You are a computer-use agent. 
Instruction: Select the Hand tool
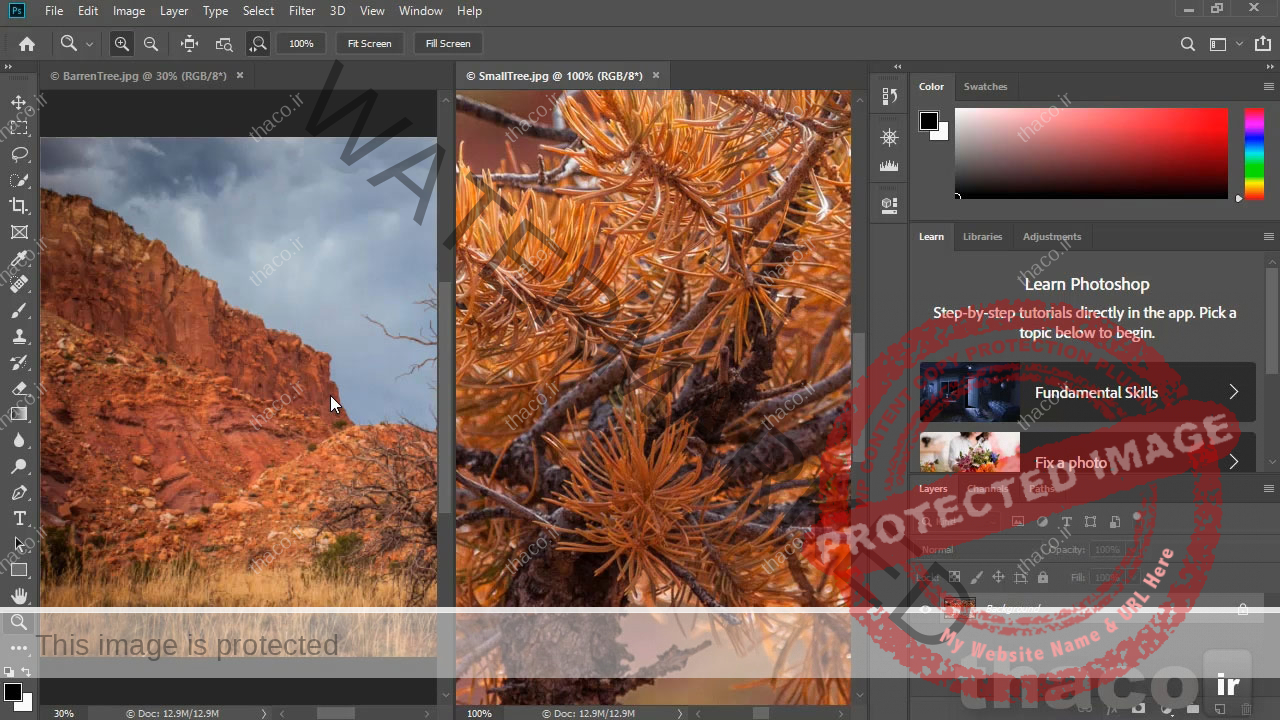coord(19,596)
